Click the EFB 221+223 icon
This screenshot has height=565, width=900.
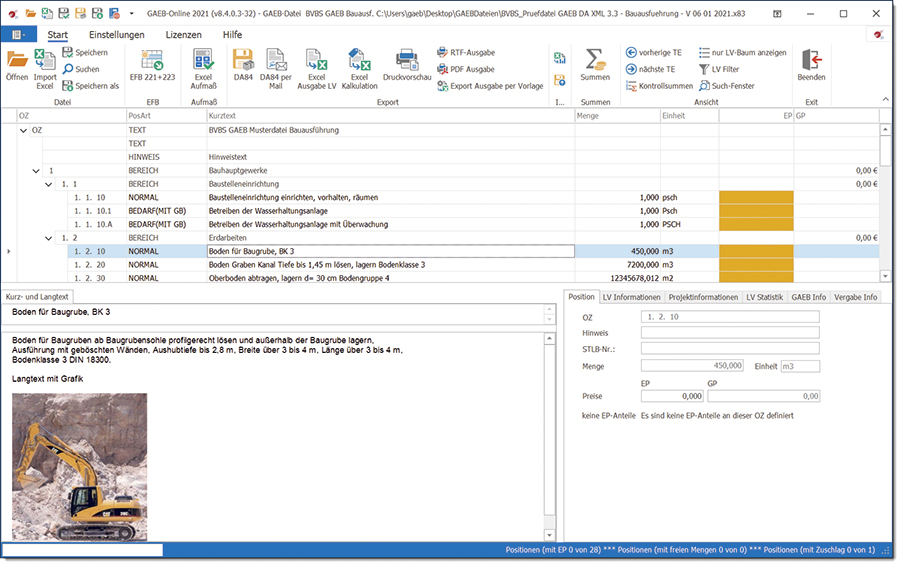[152, 60]
